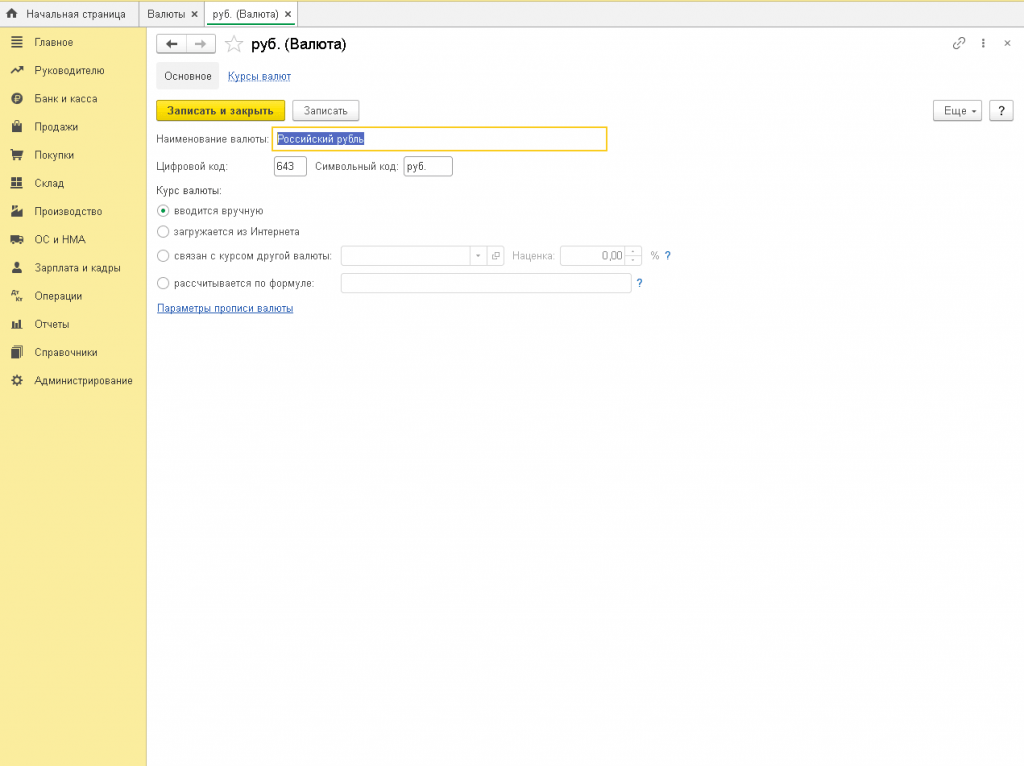Click the back arrow navigation button
This screenshot has width=1024, height=766.
click(x=172, y=44)
